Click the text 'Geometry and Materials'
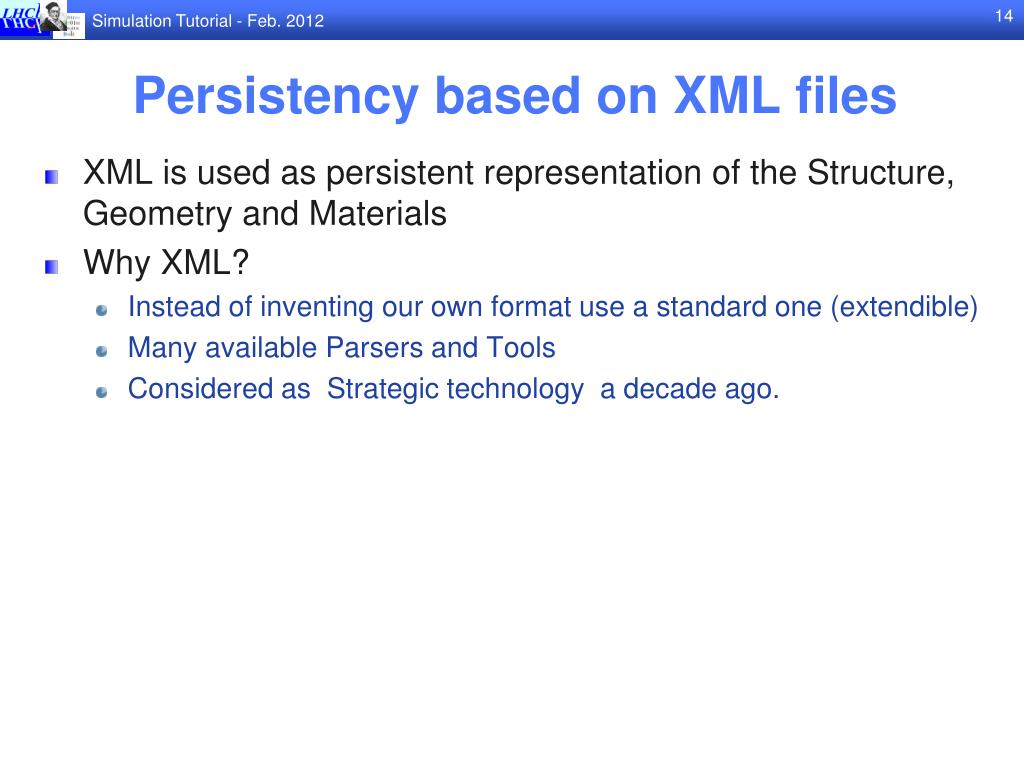Image resolution: width=1024 pixels, height=768 pixels. pyautogui.click(x=265, y=214)
